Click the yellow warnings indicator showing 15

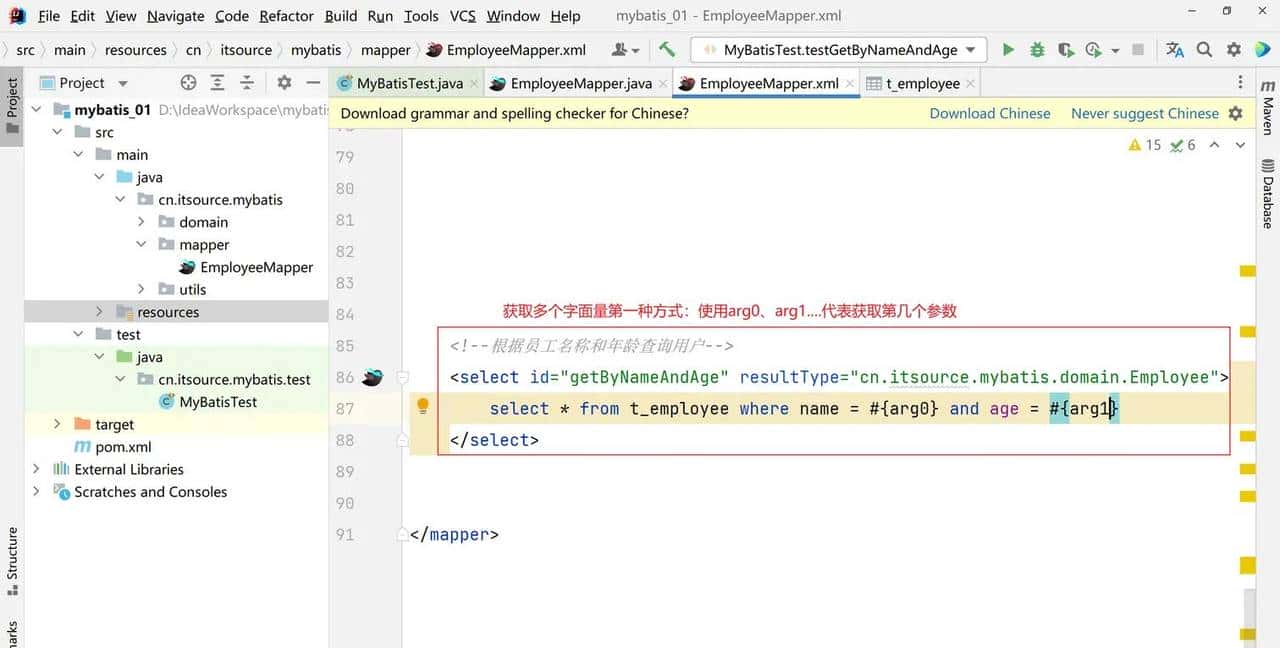[x=1140, y=144]
